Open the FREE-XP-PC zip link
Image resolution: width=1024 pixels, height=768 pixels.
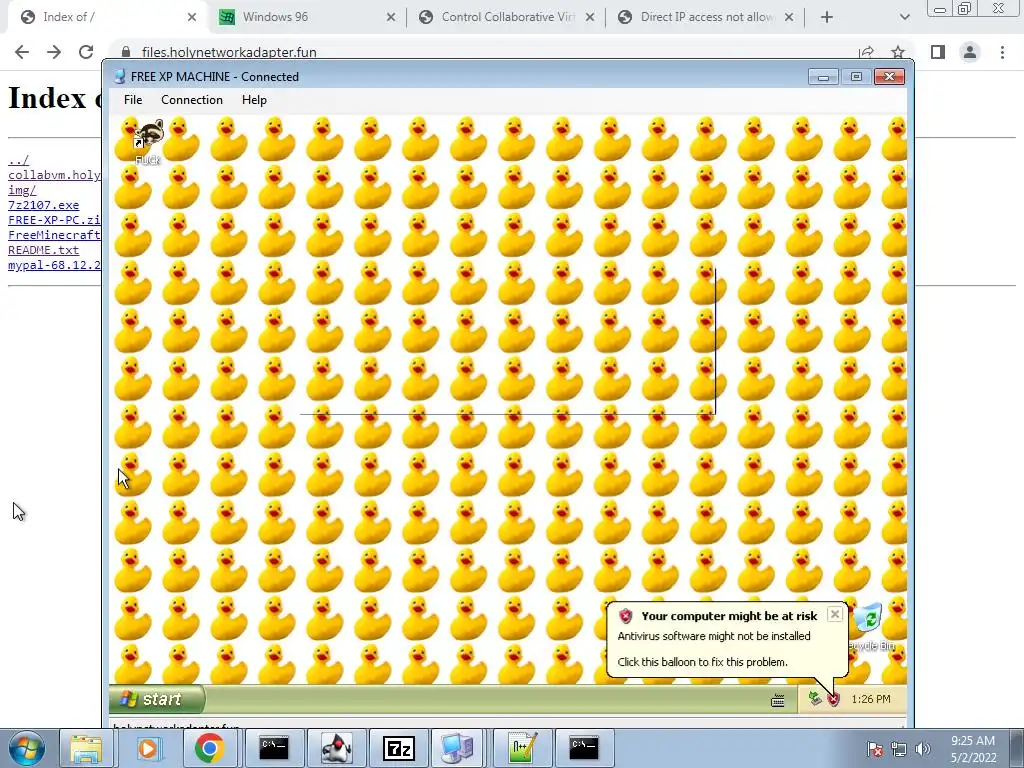(55, 220)
